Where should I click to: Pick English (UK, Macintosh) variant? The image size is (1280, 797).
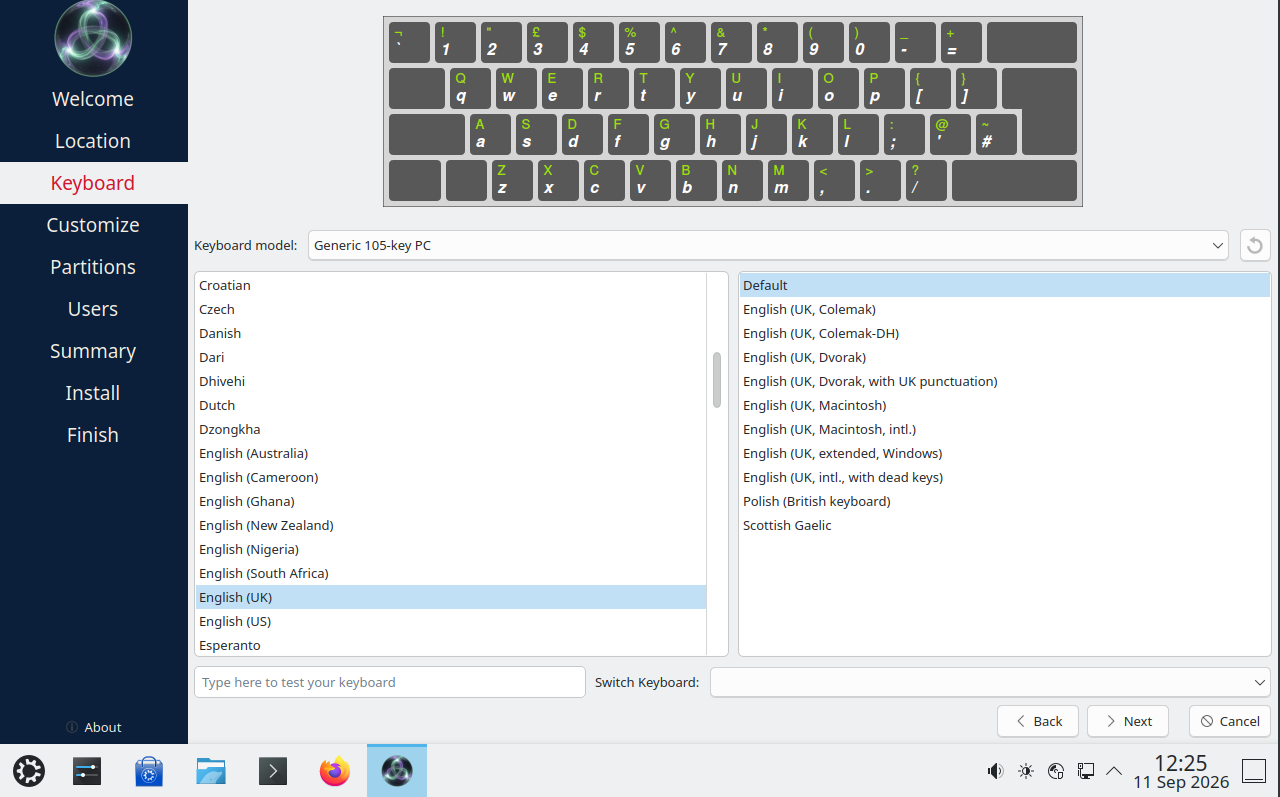tap(1004, 405)
